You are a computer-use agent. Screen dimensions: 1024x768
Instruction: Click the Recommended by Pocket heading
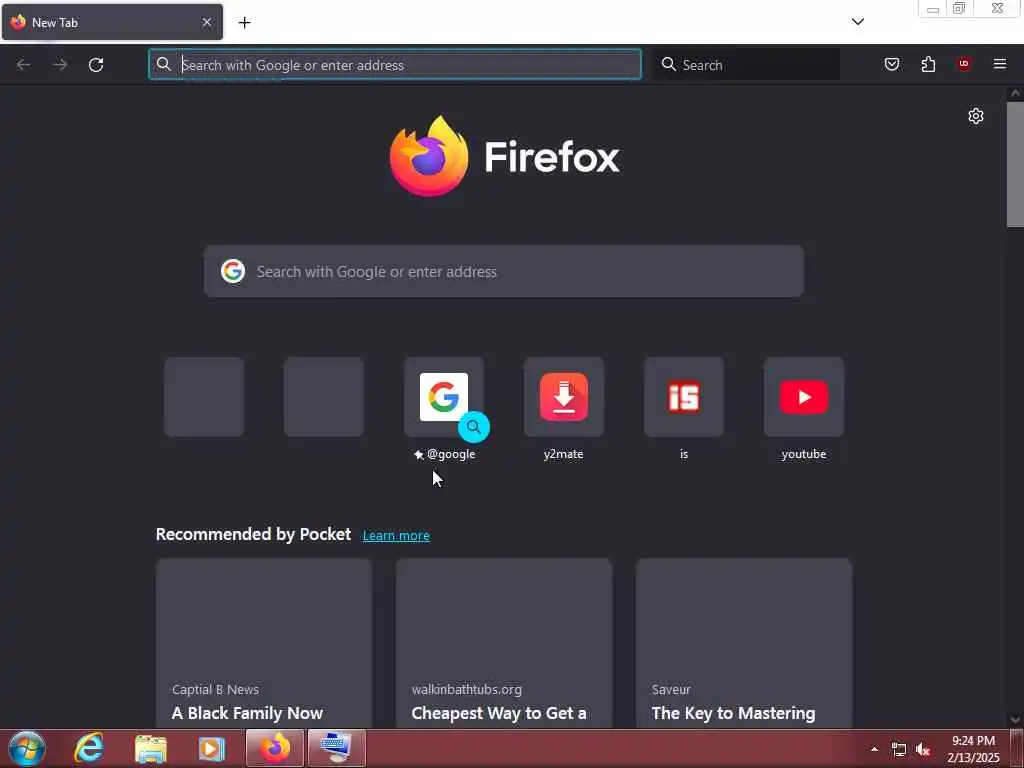click(253, 534)
